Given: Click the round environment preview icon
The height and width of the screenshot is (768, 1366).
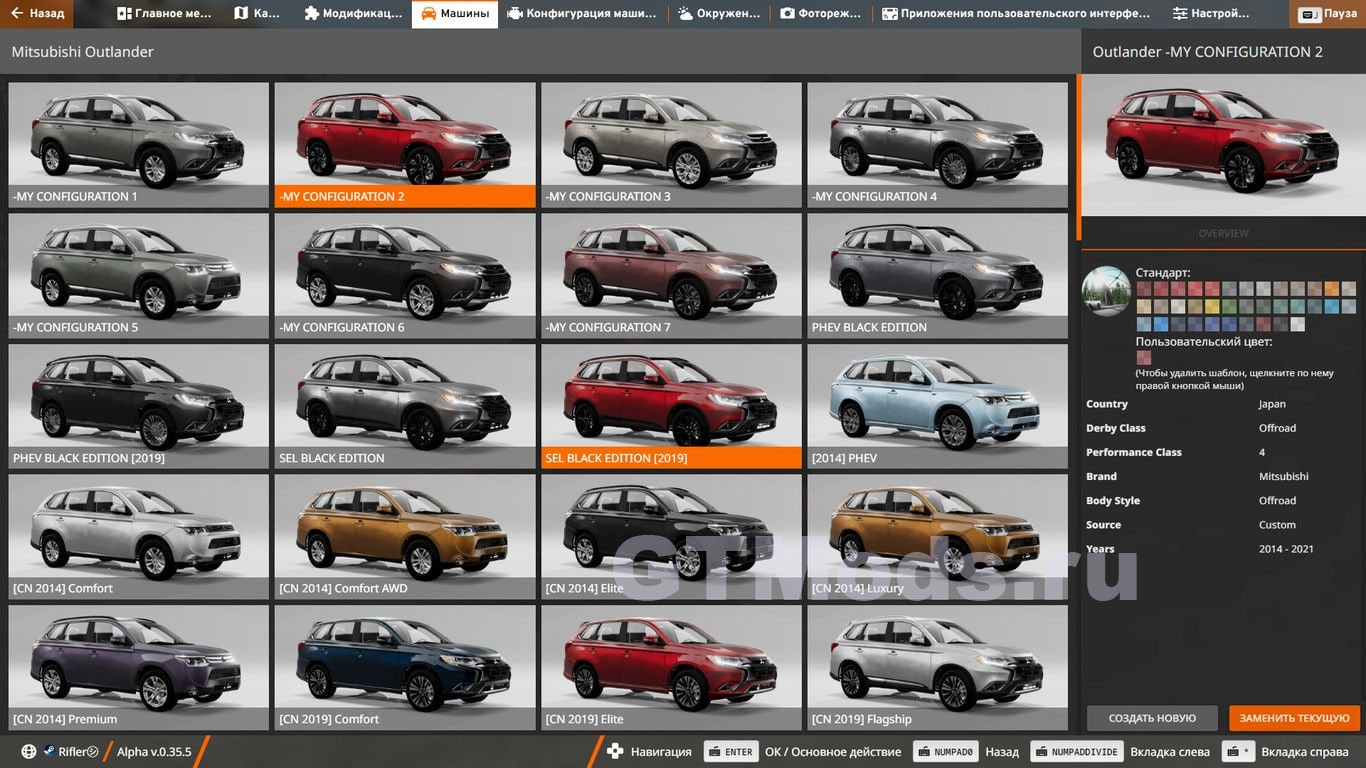Looking at the screenshot, I should [1106, 291].
